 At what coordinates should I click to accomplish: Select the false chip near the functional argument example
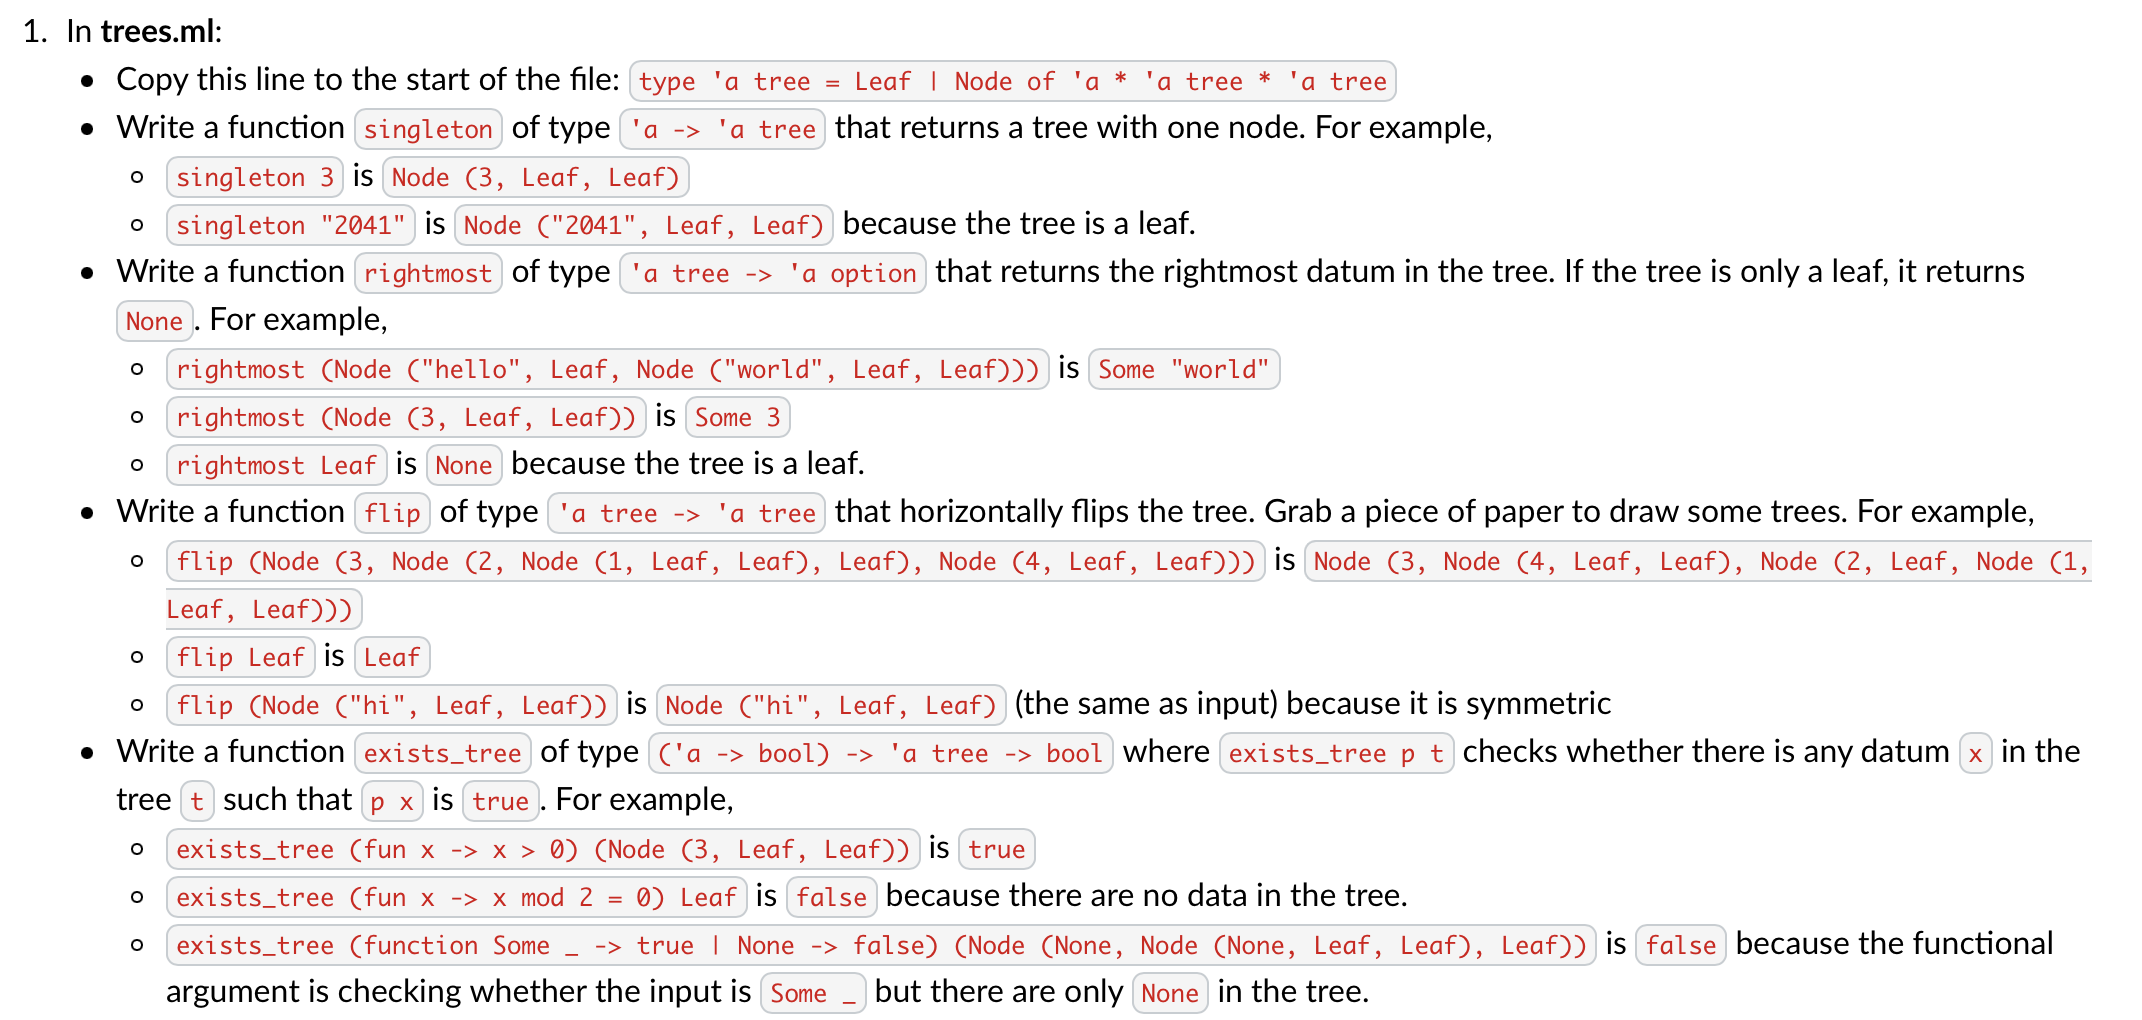(1679, 944)
